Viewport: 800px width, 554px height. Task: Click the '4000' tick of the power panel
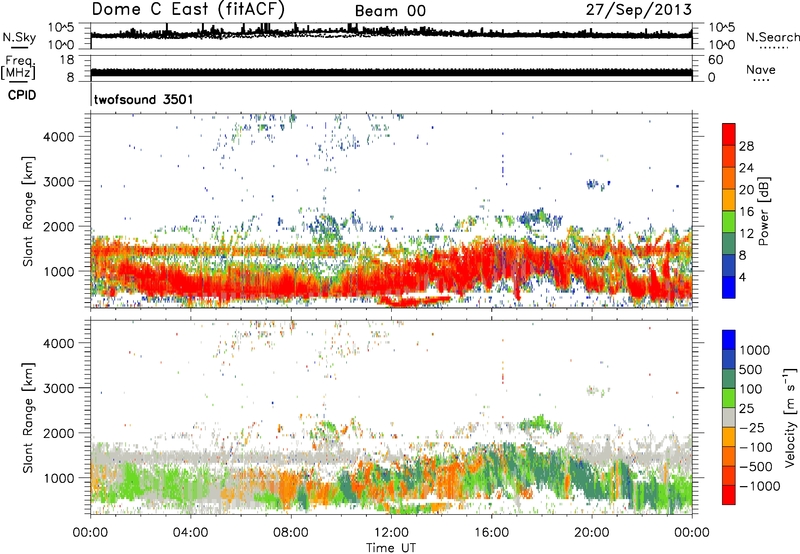[x=58, y=137]
